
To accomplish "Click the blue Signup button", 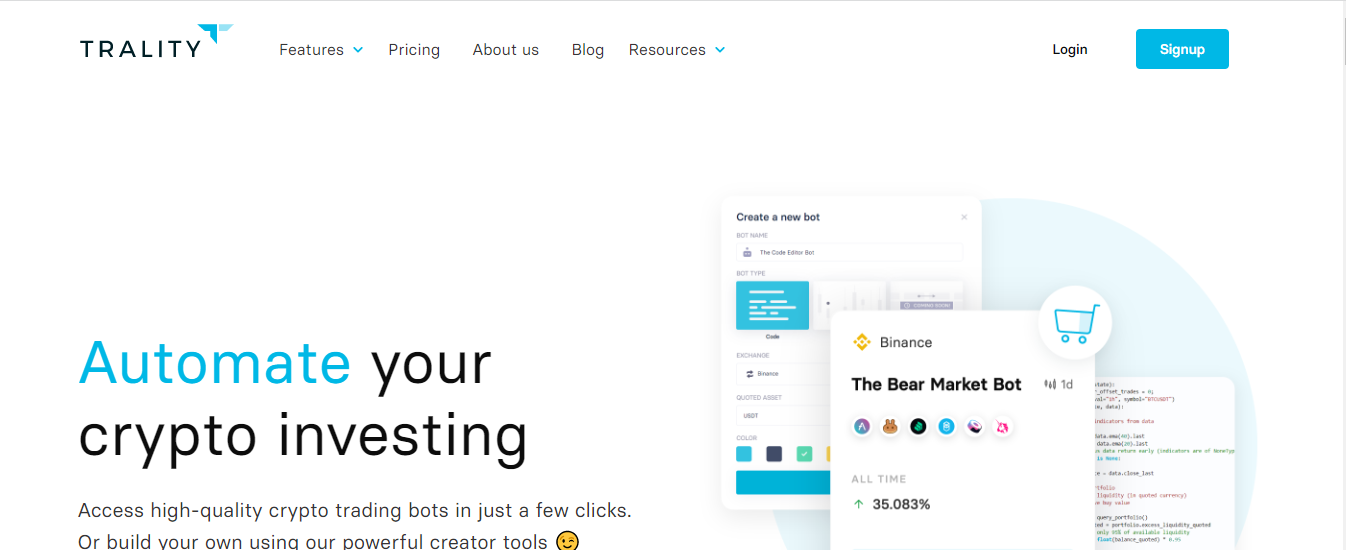I will tap(1182, 49).
